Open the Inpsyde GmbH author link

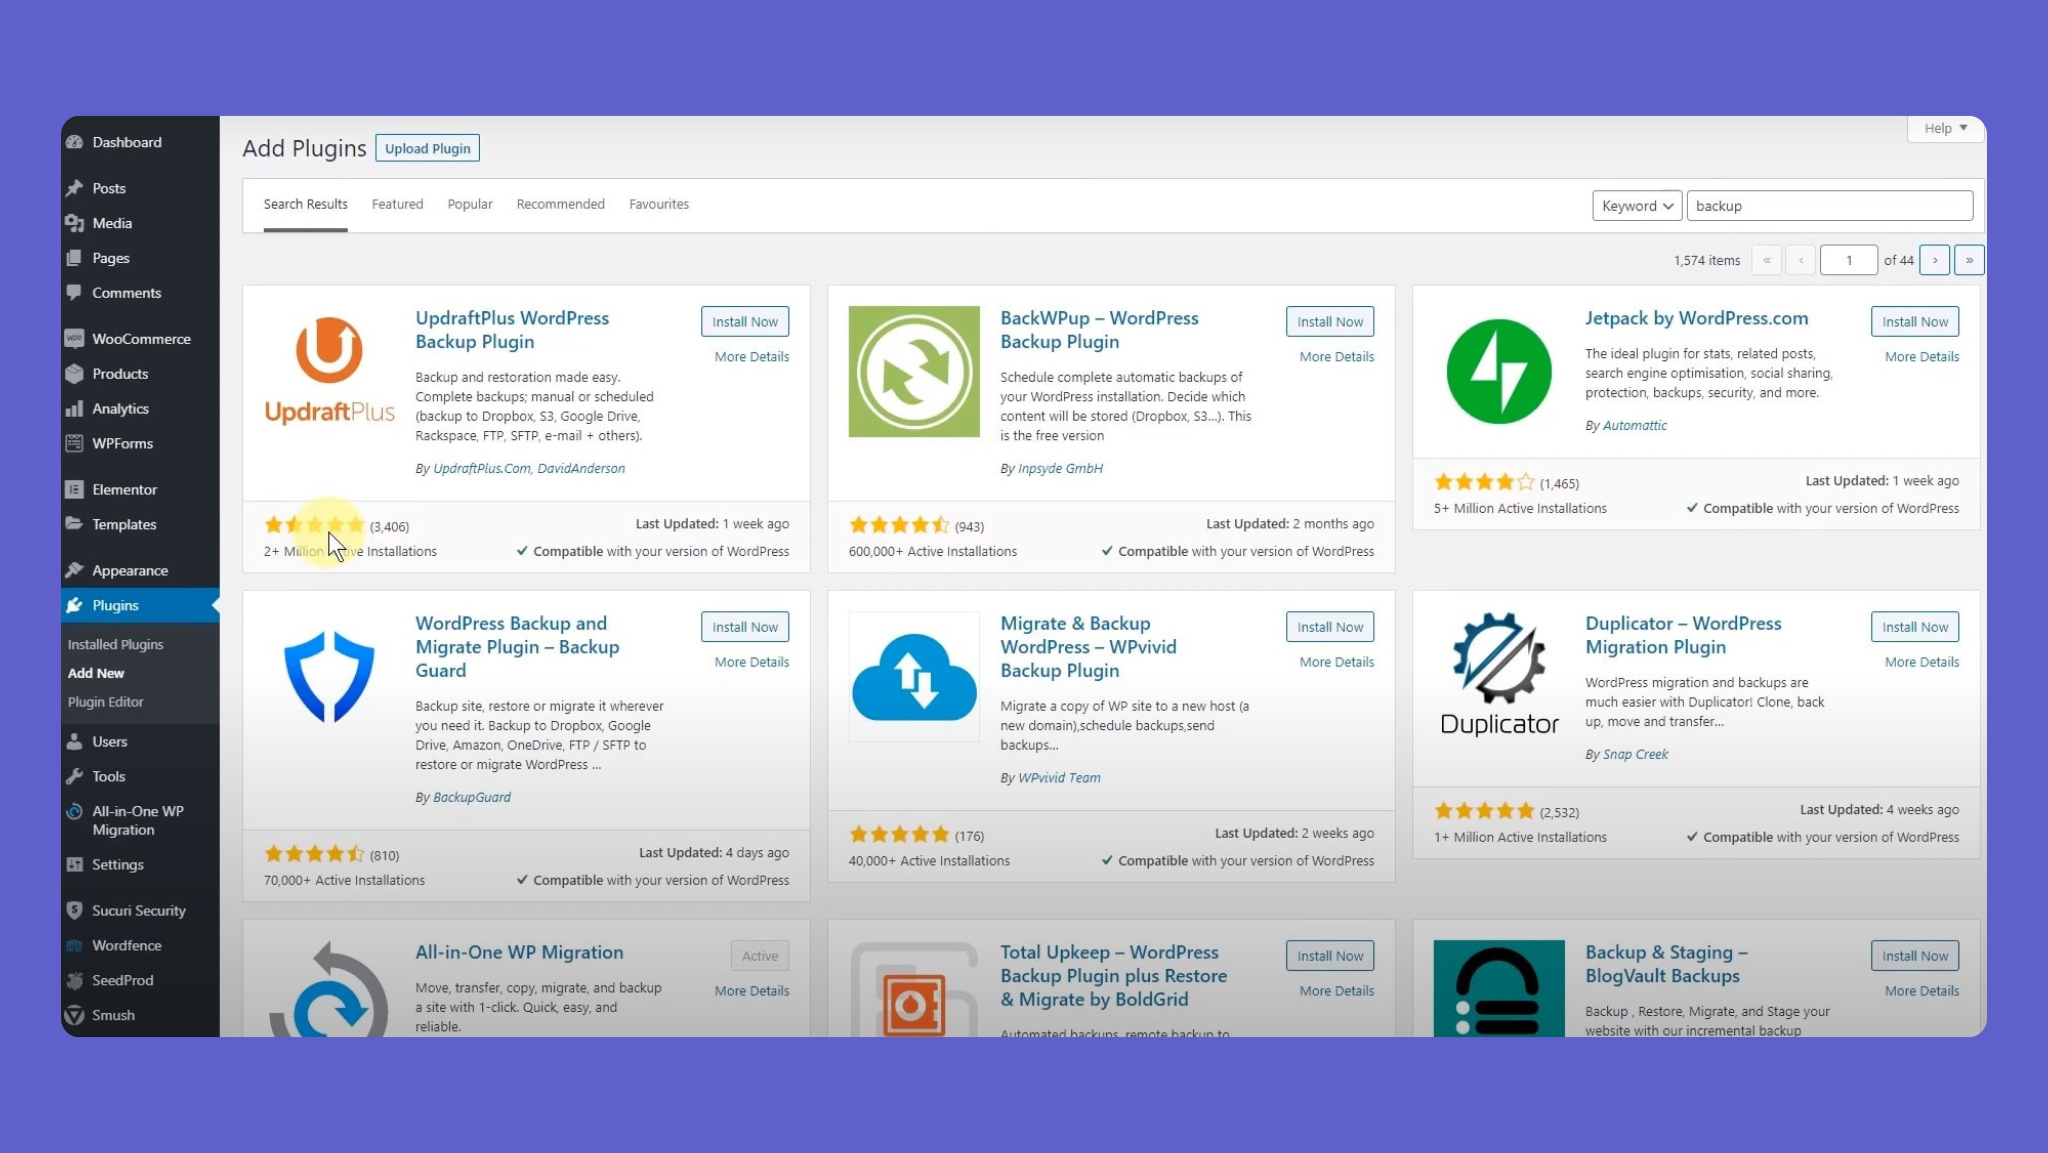(1060, 468)
